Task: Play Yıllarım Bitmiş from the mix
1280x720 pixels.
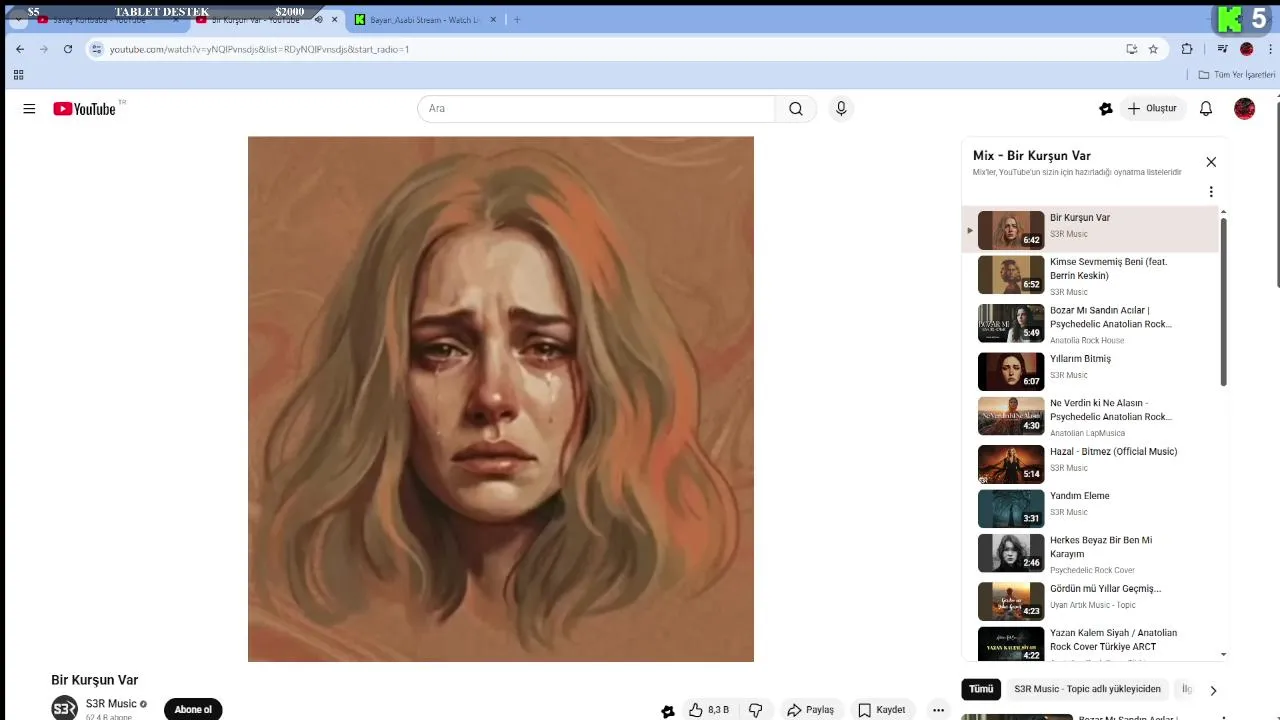Action: coord(1092,371)
